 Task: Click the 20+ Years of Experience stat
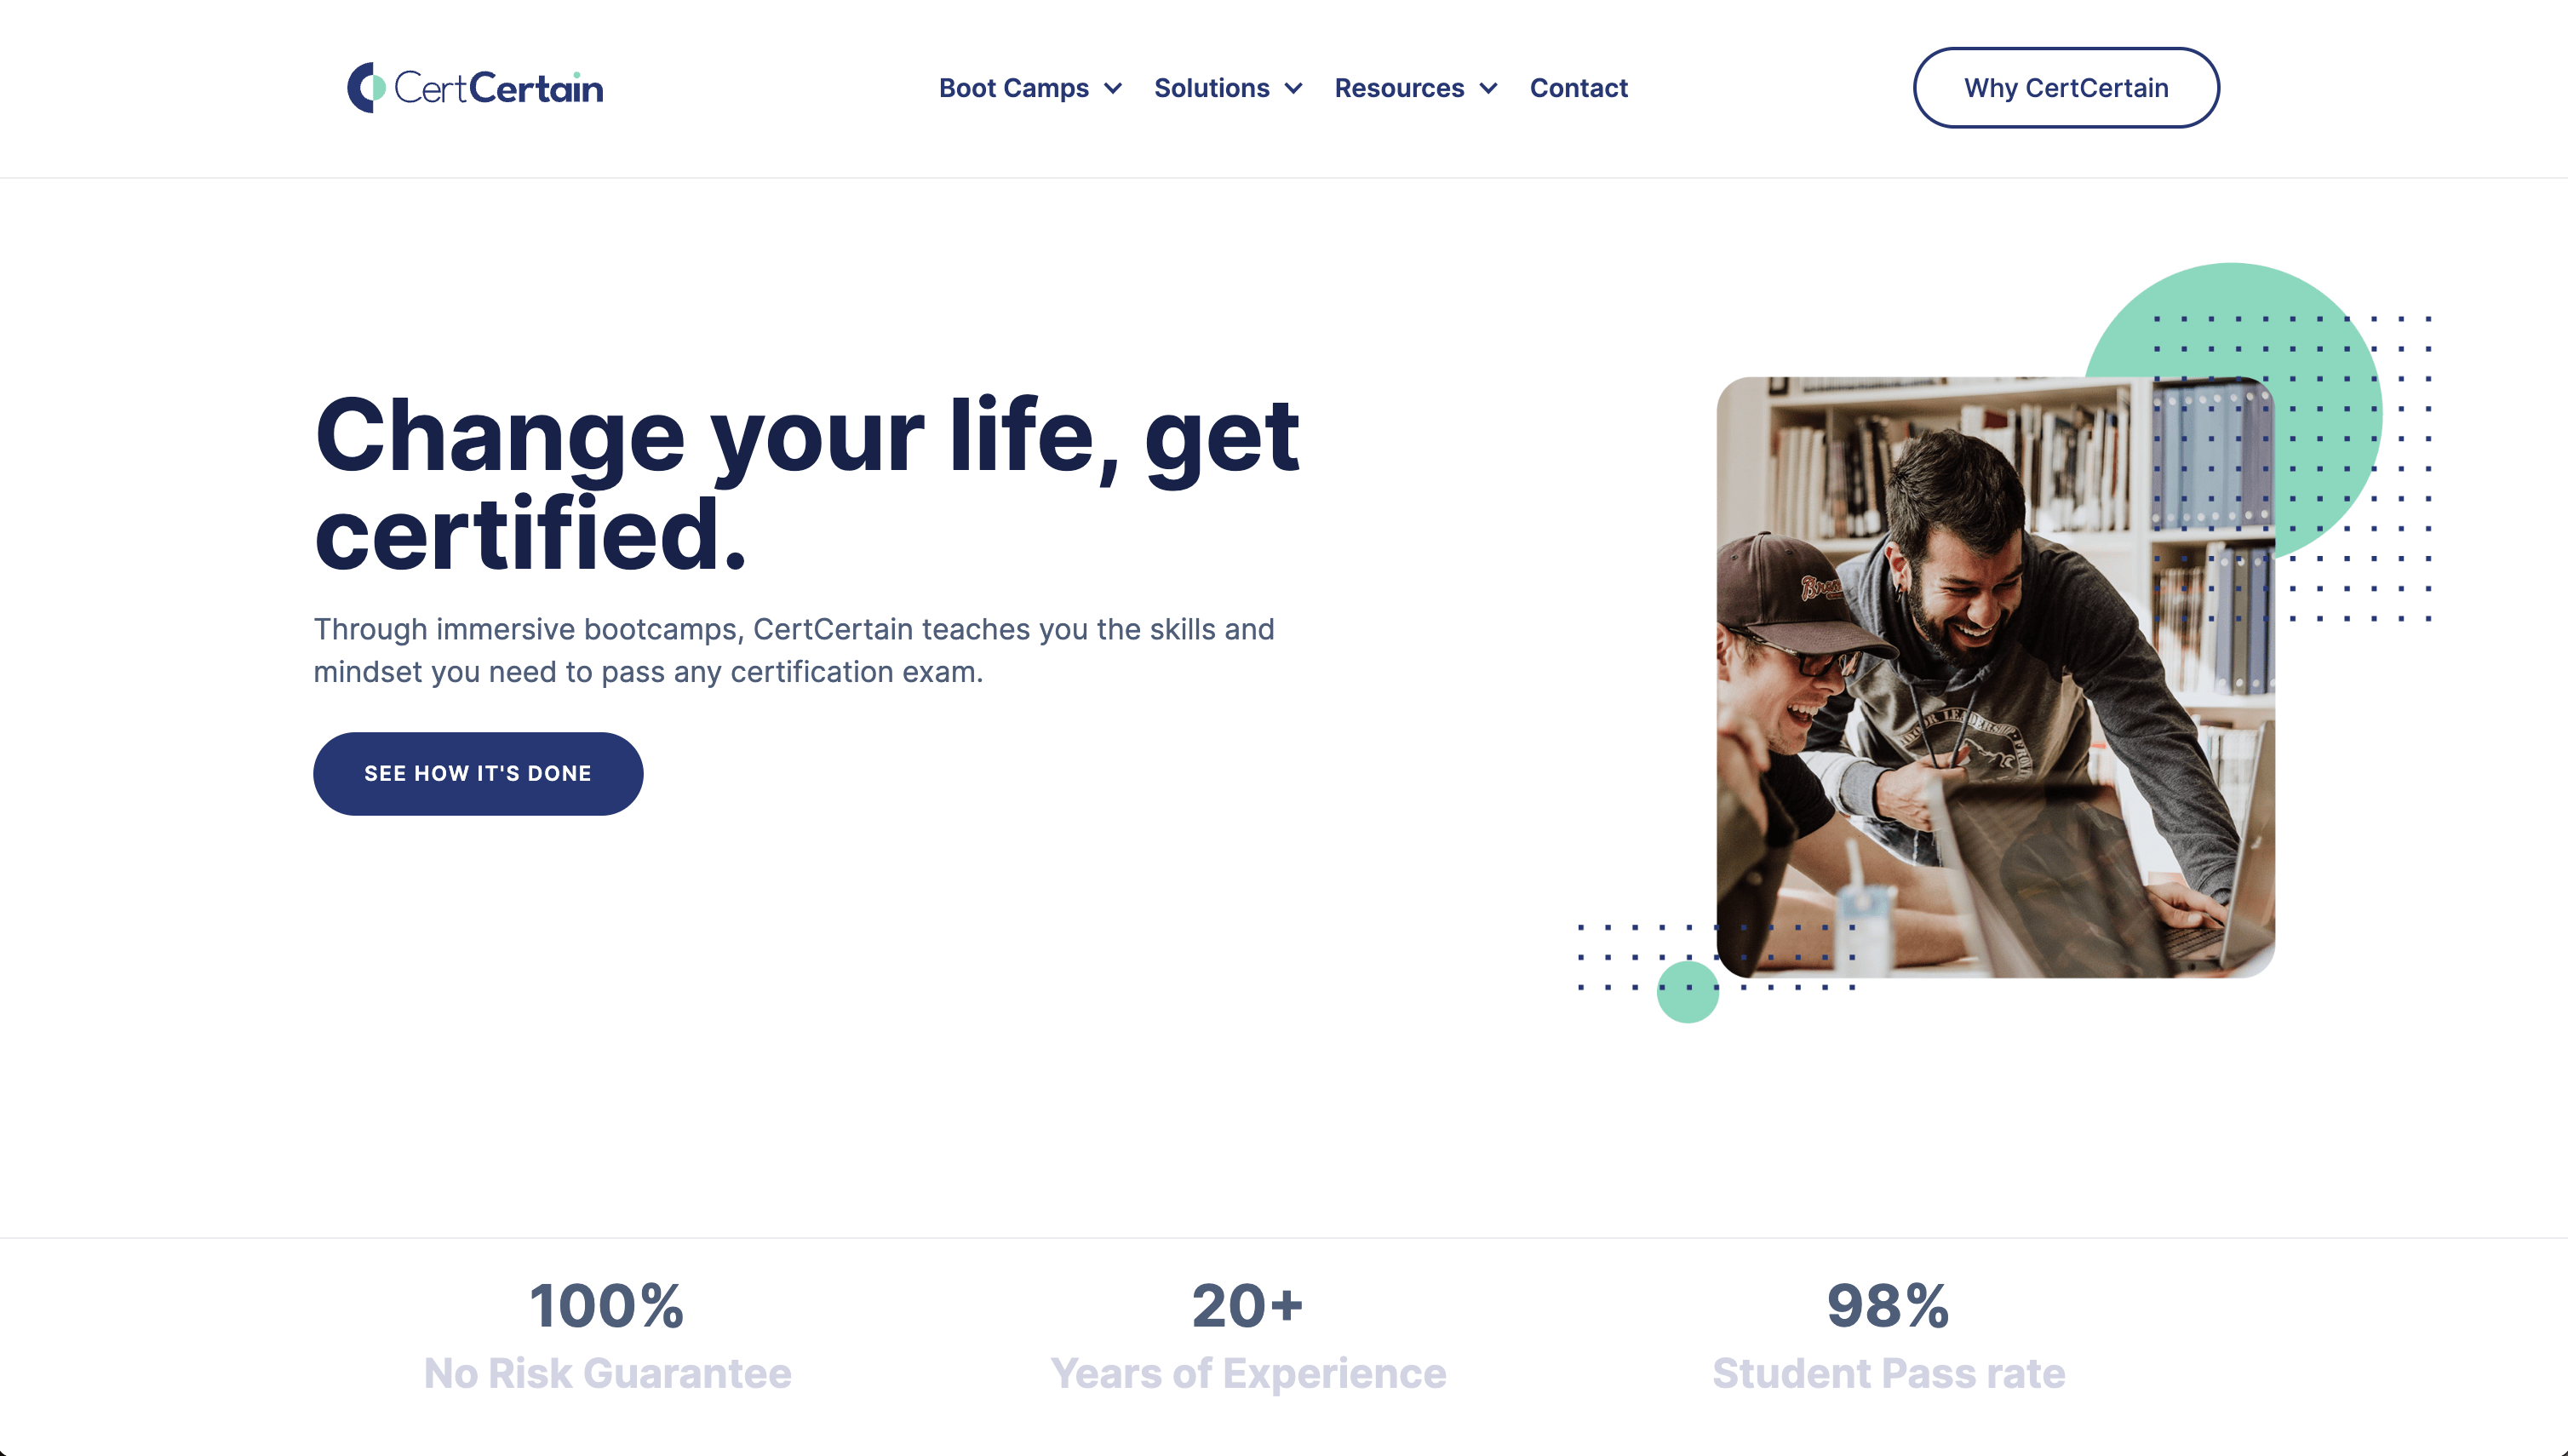click(1248, 1335)
